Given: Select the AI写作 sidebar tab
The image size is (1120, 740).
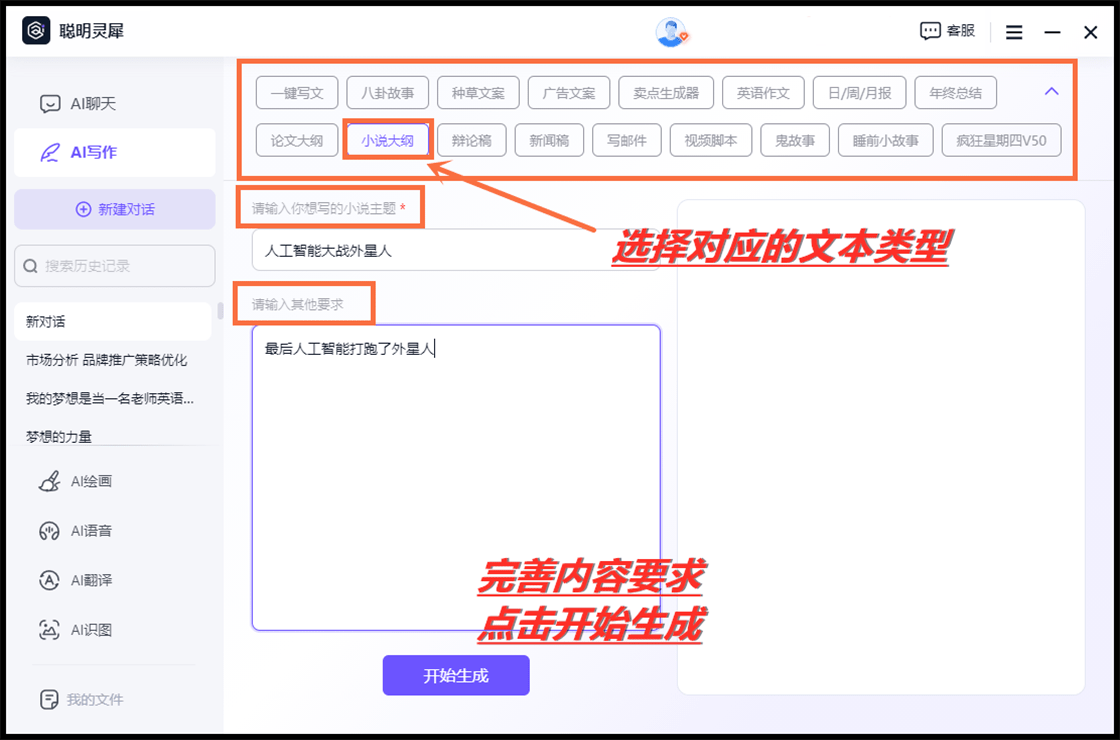Looking at the screenshot, I should pyautogui.click(x=114, y=153).
